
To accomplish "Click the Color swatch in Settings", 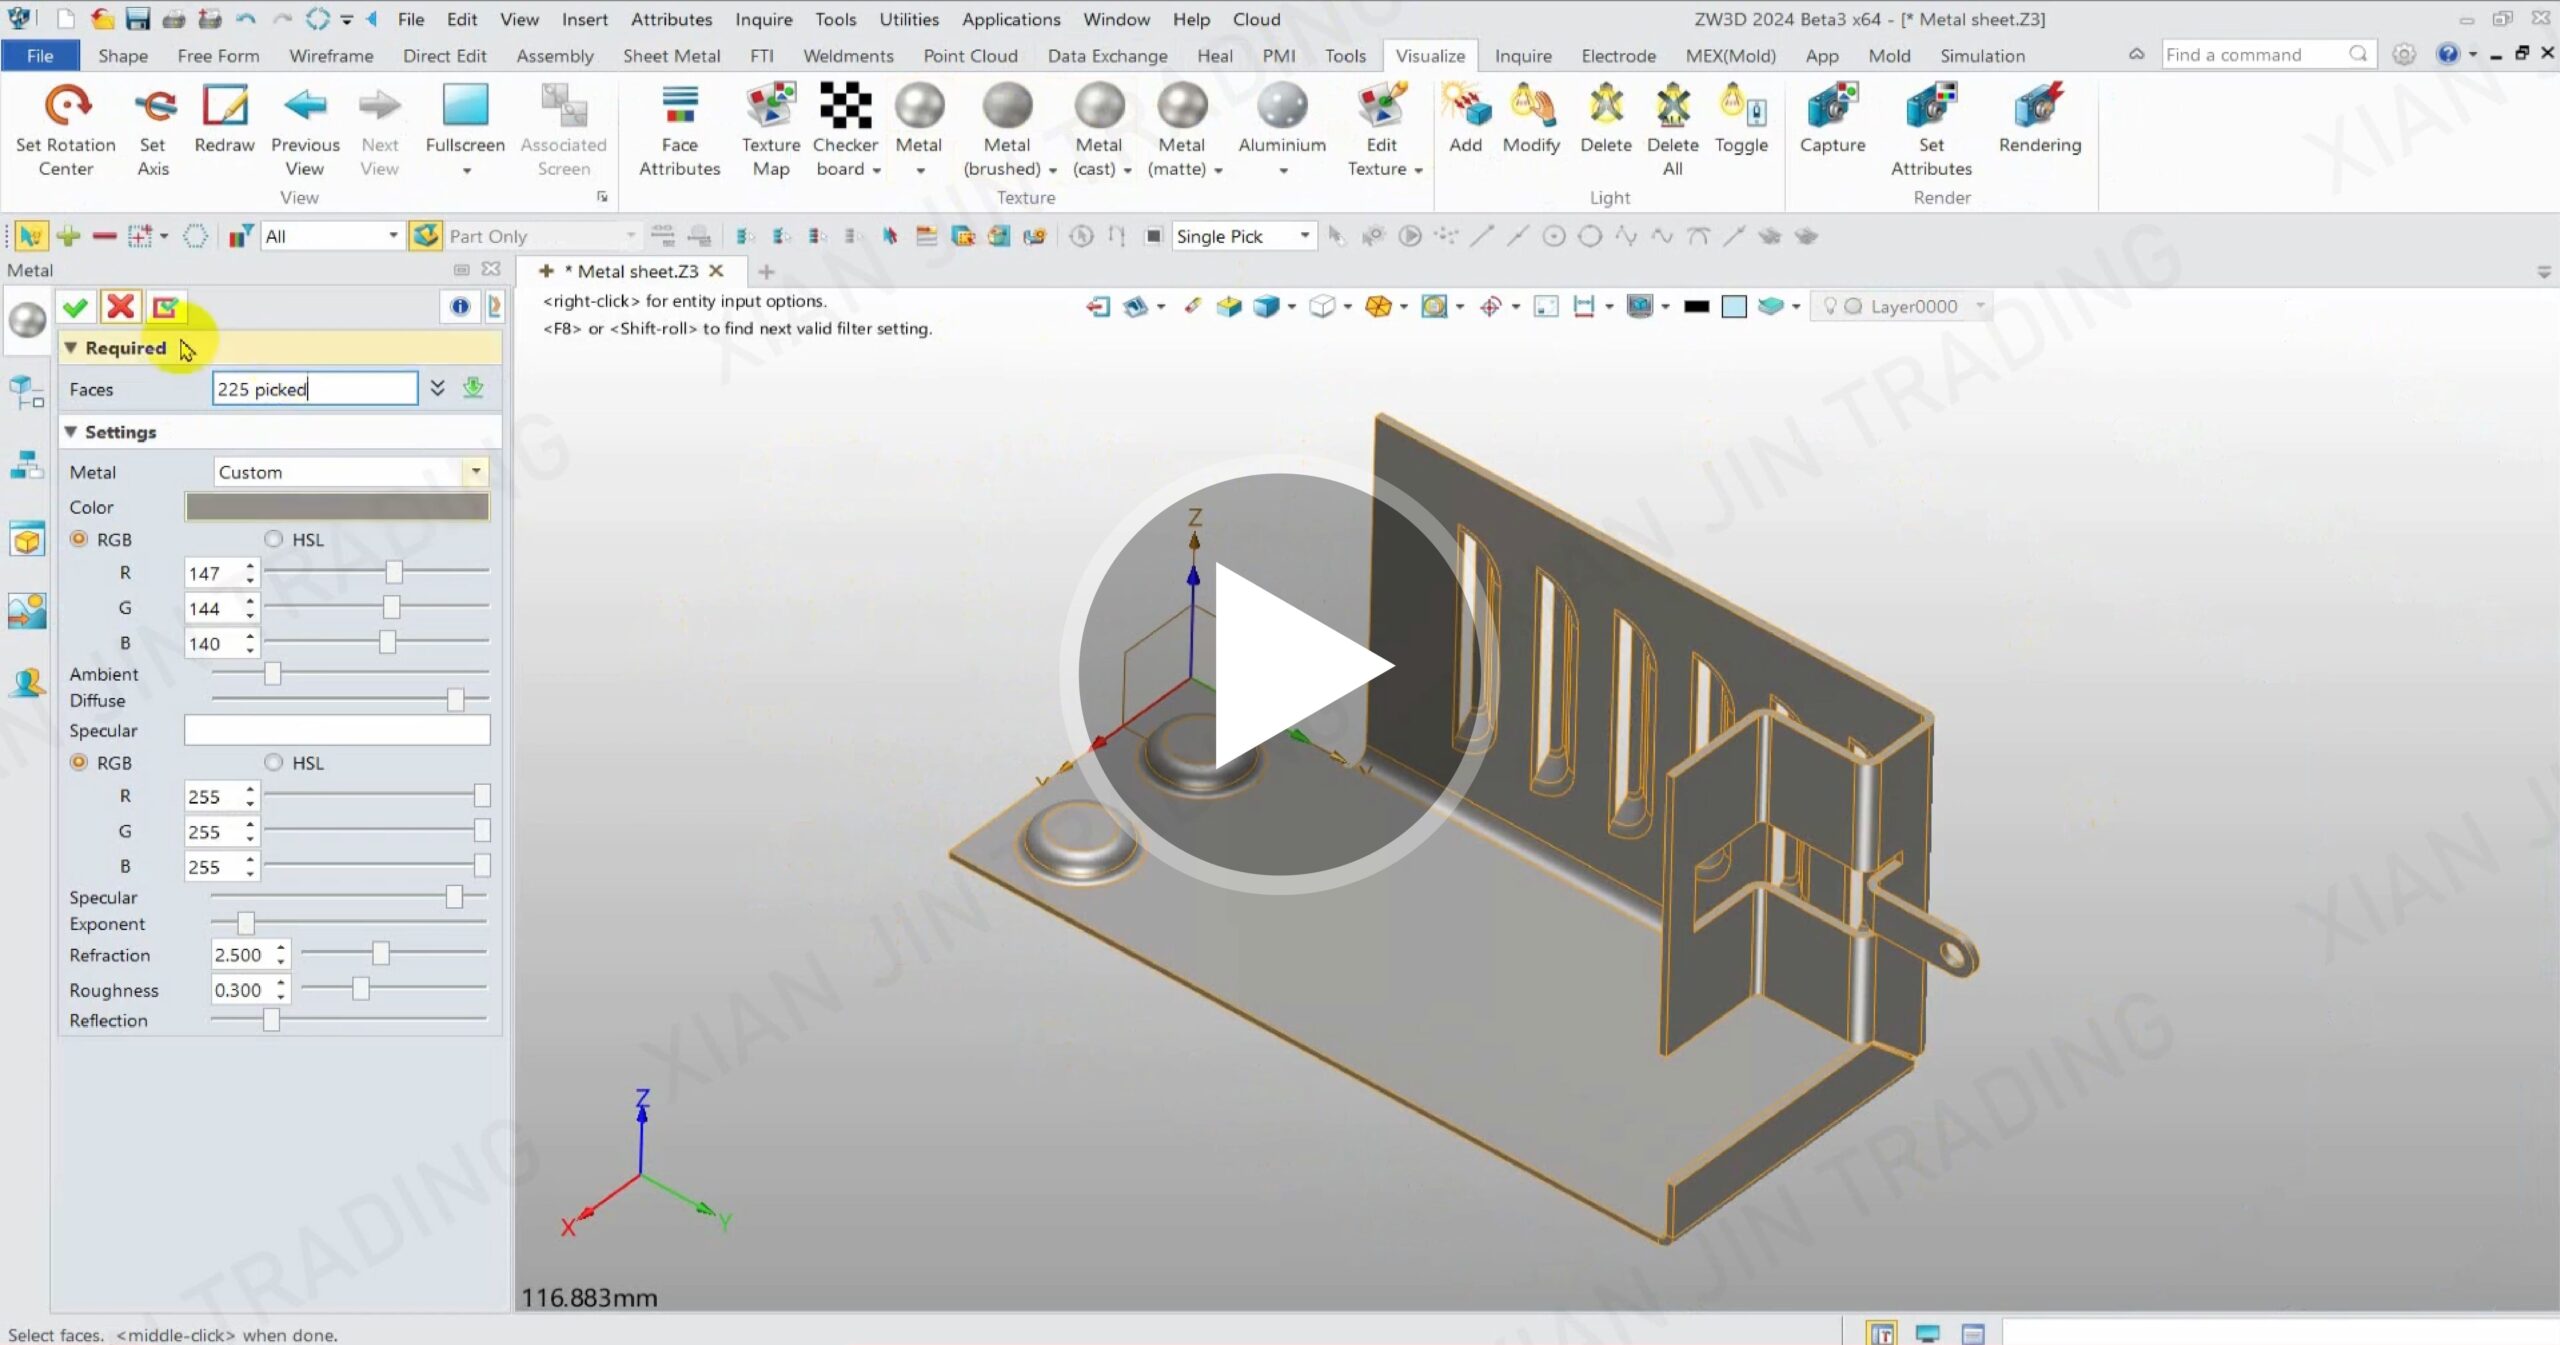I will click(x=337, y=507).
